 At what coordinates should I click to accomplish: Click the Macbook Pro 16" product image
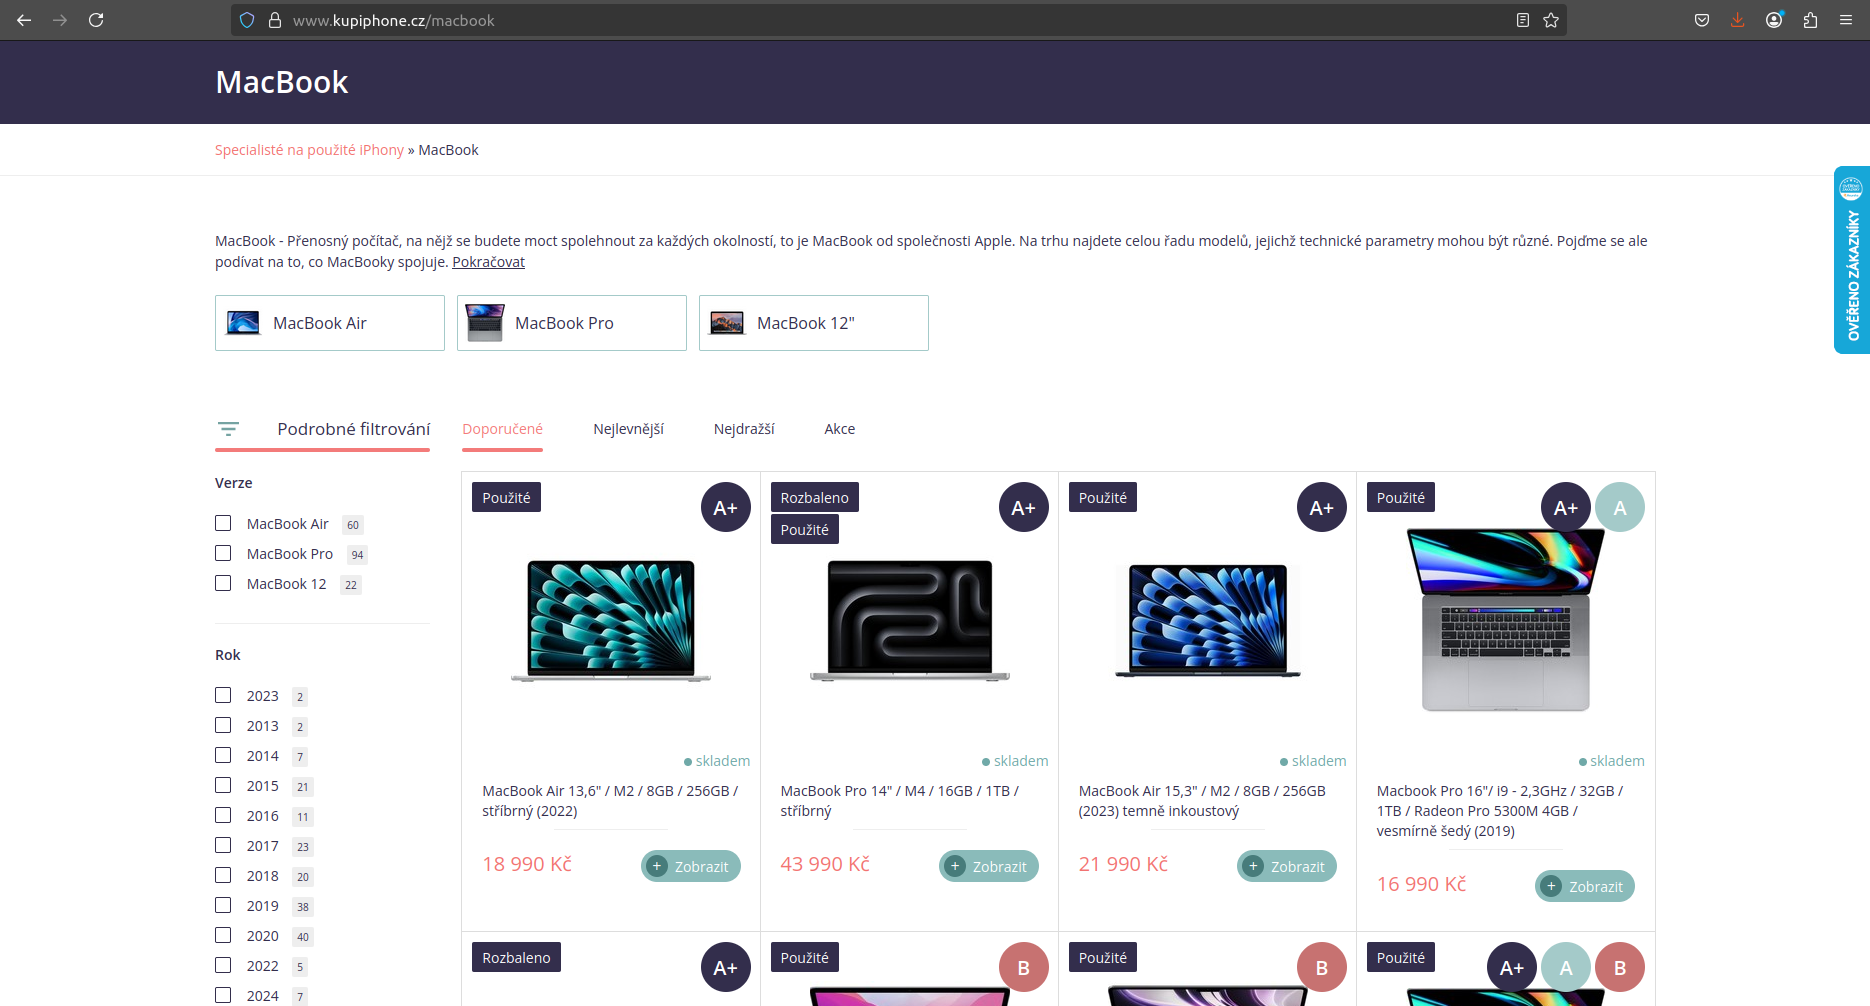coord(1505,621)
